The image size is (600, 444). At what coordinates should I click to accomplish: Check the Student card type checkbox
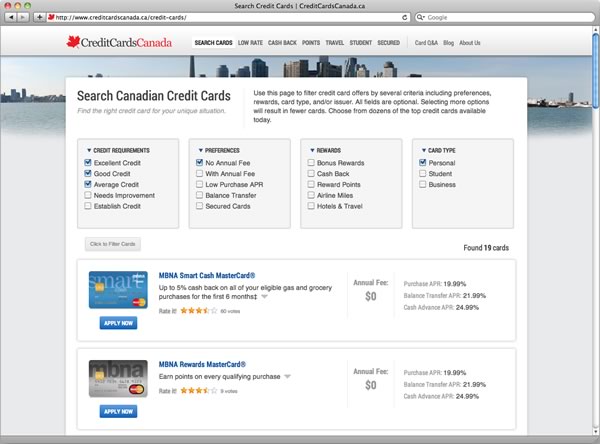click(x=423, y=173)
